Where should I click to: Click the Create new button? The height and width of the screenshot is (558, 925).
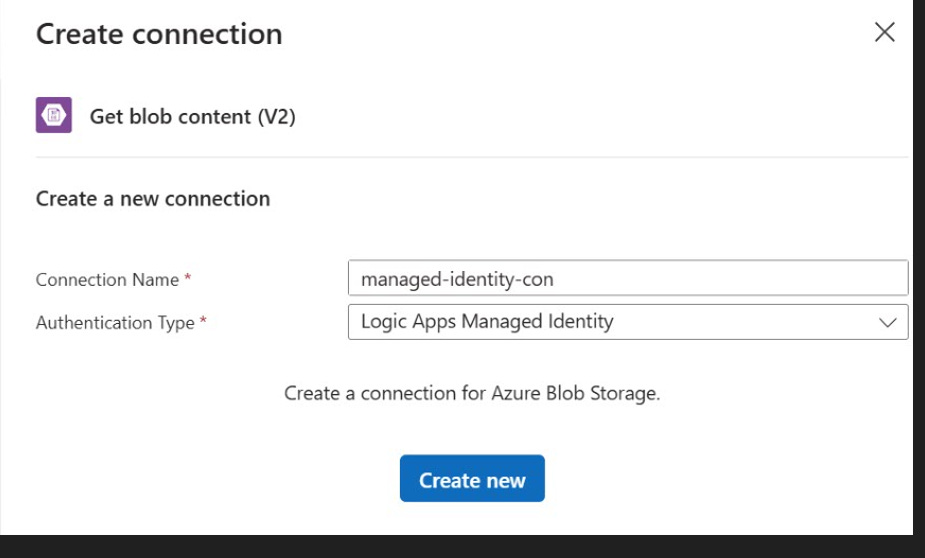pyautogui.click(x=472, y=478)
